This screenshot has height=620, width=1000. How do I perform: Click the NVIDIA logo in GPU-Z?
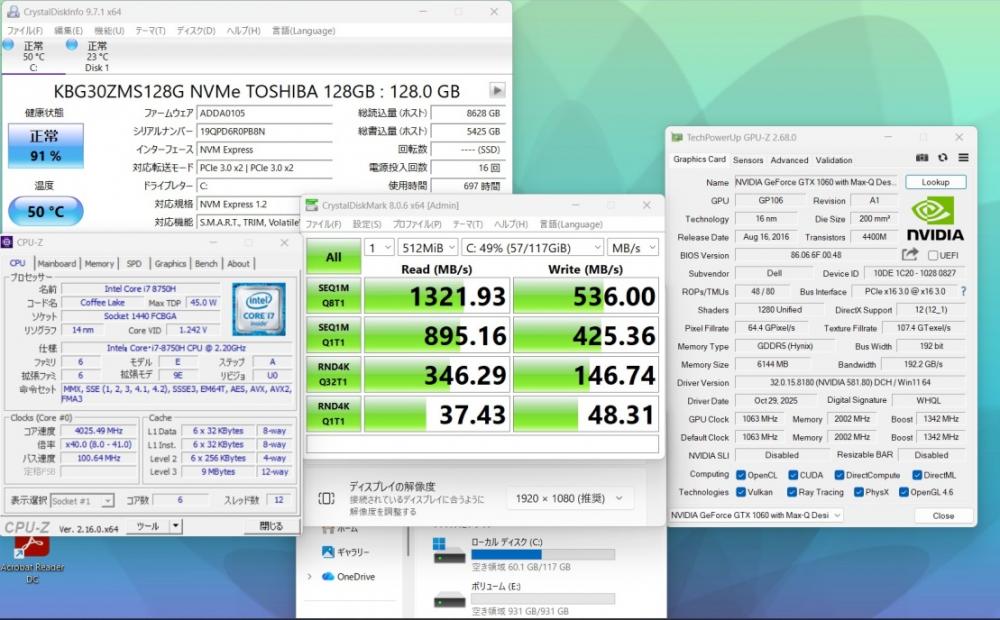point(935,219)
